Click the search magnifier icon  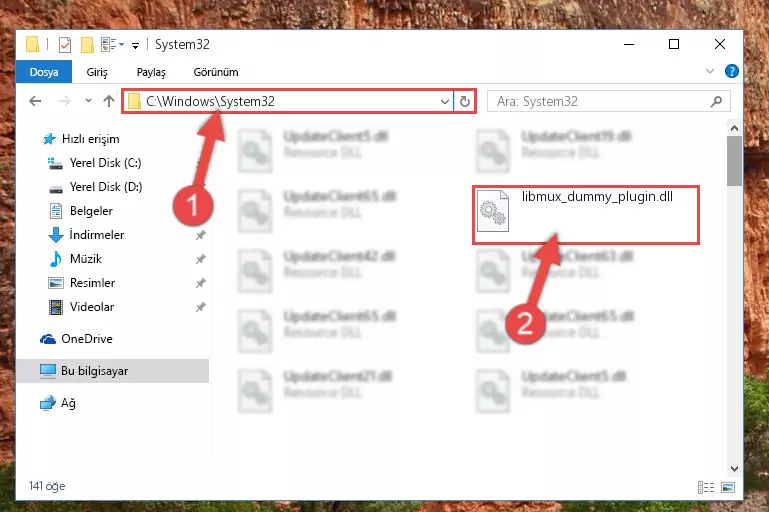(716, 102)
